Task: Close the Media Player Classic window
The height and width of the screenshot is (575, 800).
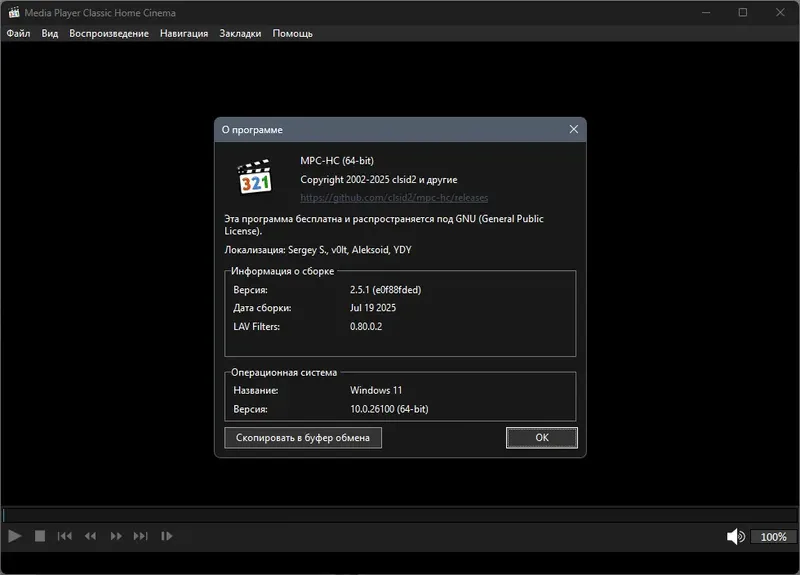Action: 780,12
